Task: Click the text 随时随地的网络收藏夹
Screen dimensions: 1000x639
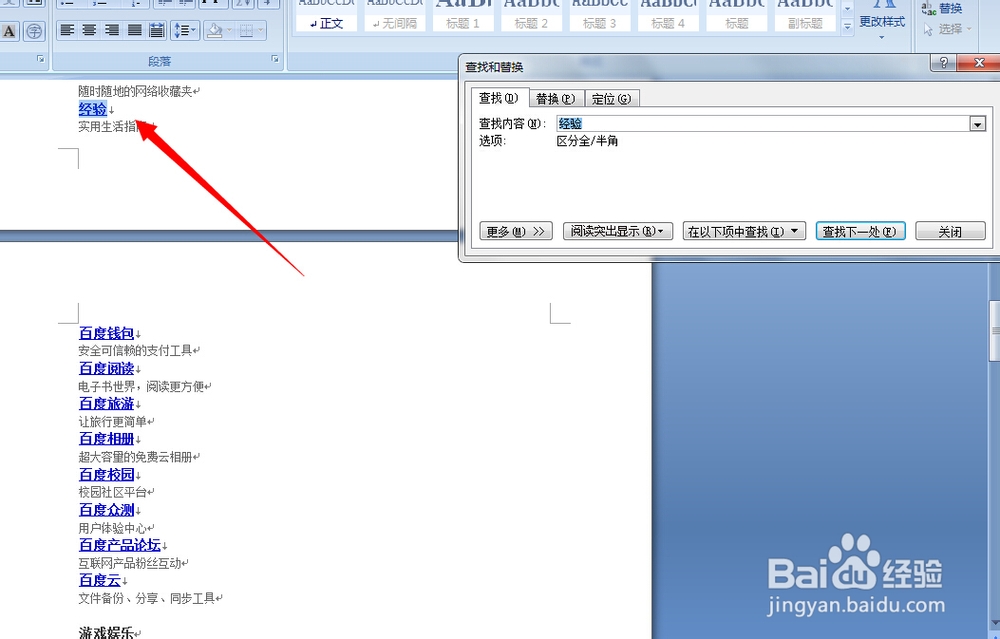Action: coord(135,91)
